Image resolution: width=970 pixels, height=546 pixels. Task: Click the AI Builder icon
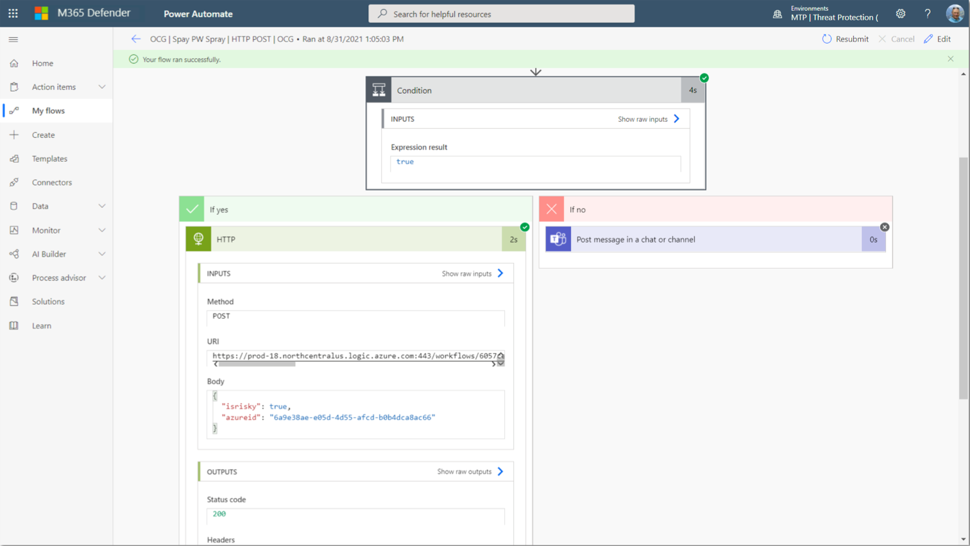pyautogui.click(x=14, y=254)
